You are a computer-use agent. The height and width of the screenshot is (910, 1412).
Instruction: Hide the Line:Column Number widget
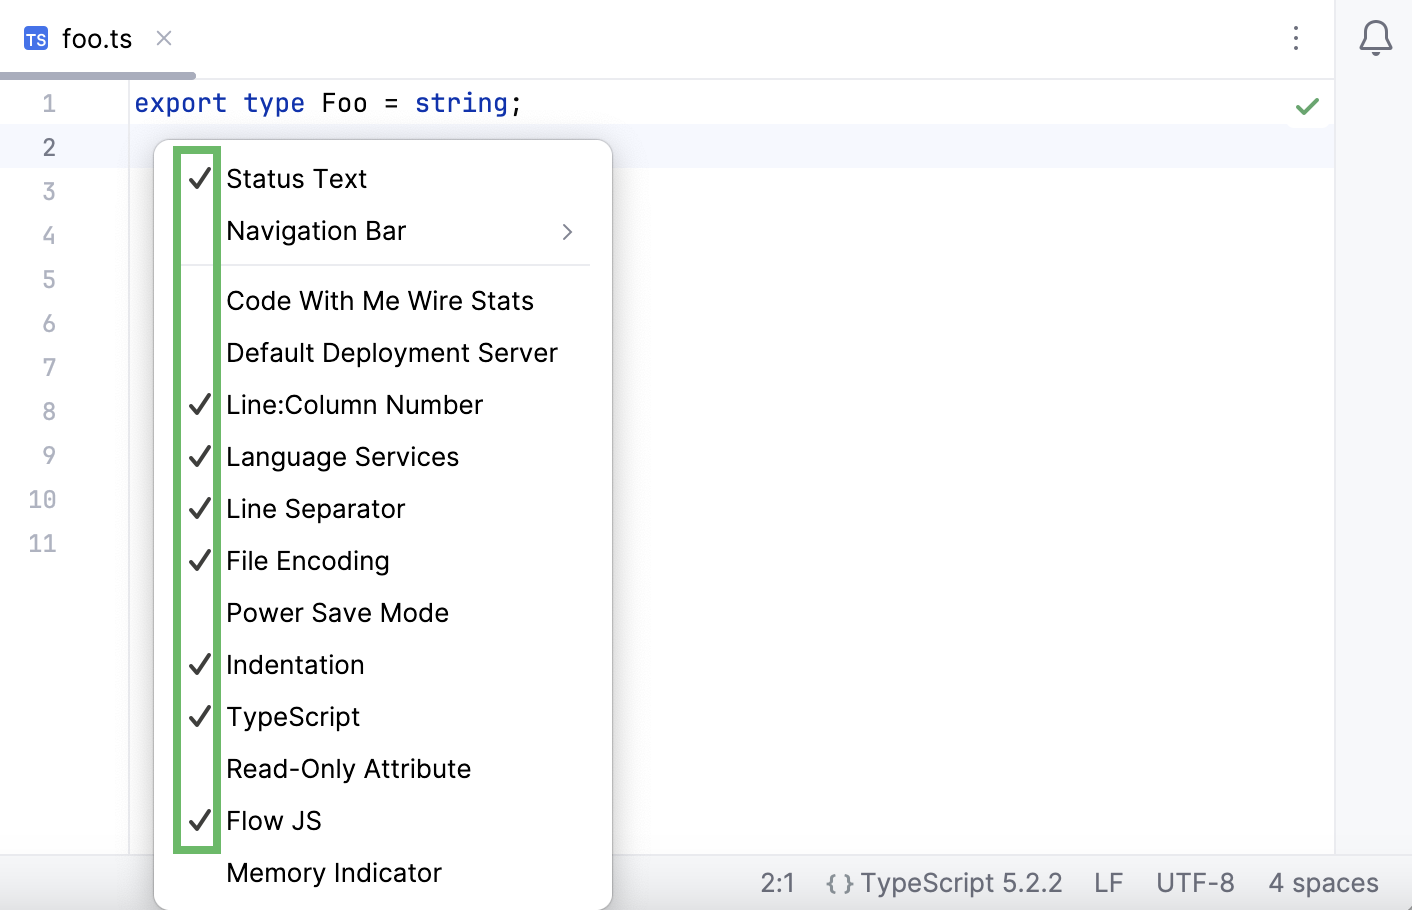pyautogui.click(x=355, y=404)
